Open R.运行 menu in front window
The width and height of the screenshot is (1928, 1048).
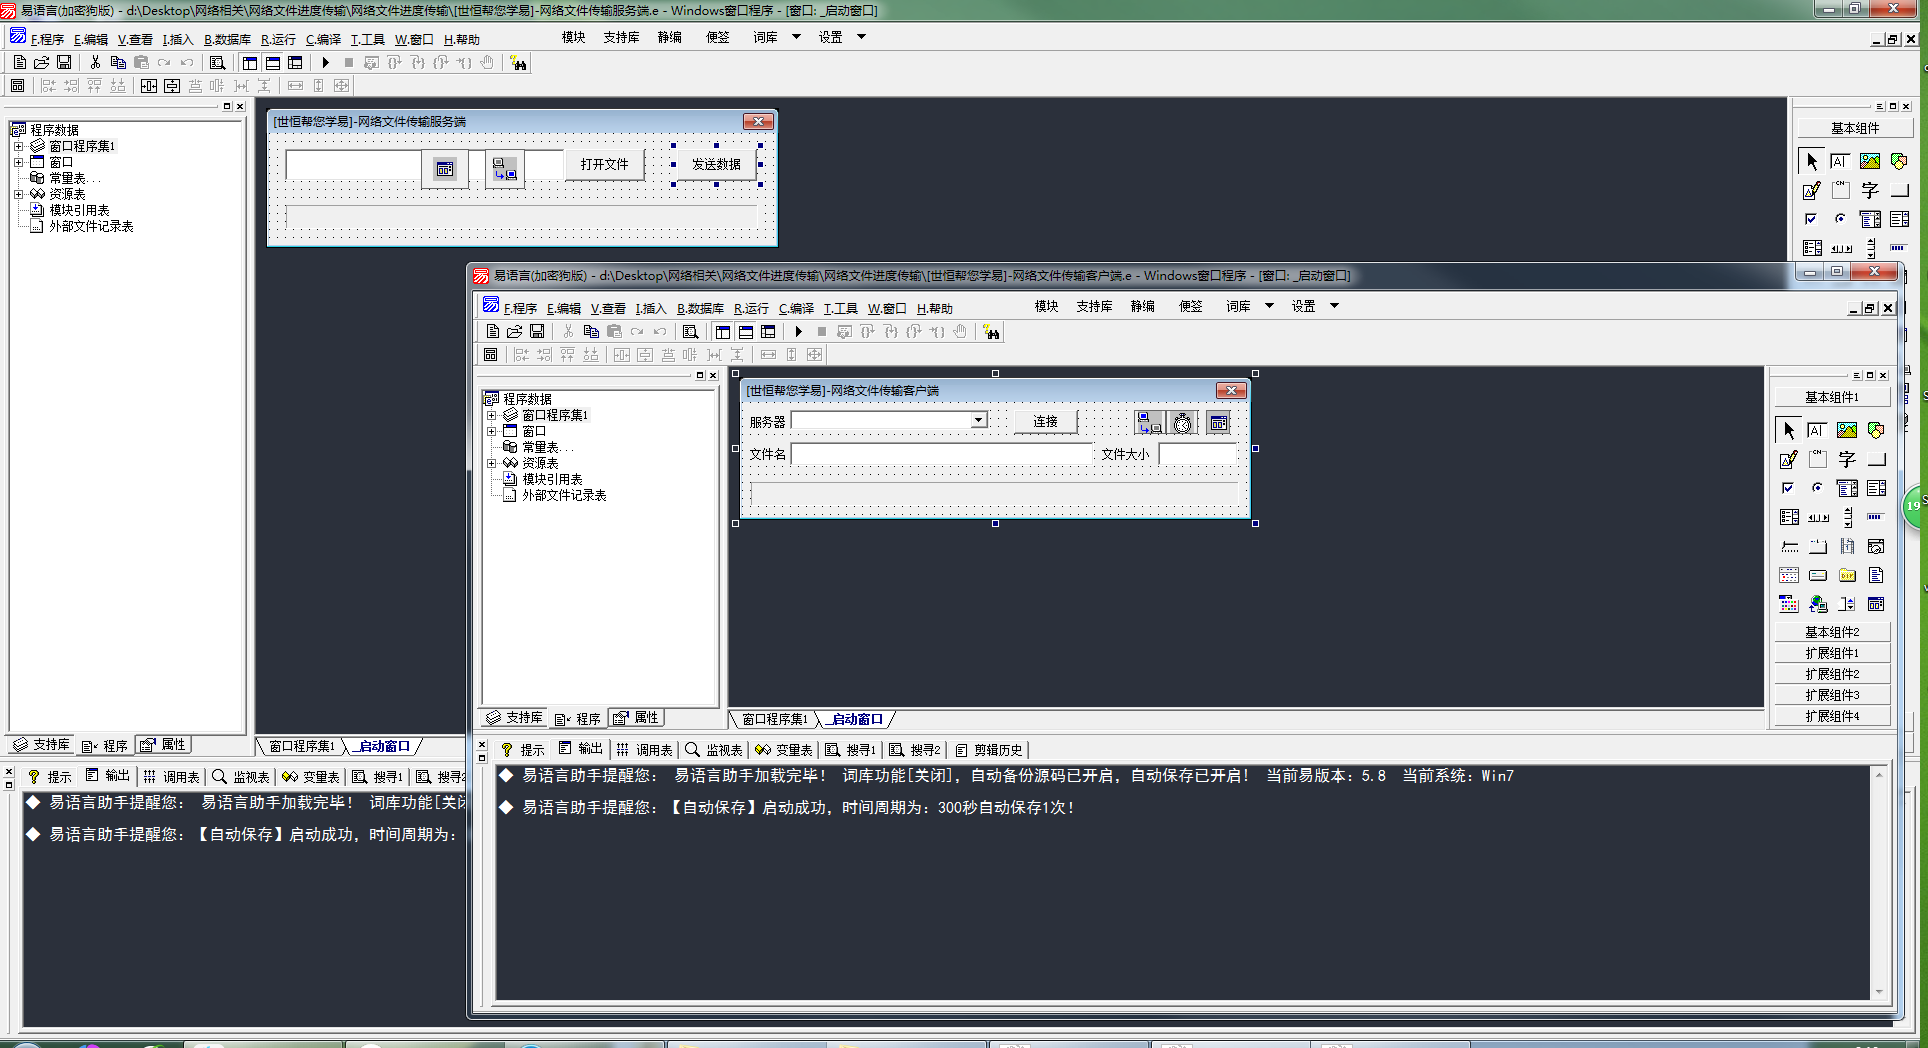point(751,308)
